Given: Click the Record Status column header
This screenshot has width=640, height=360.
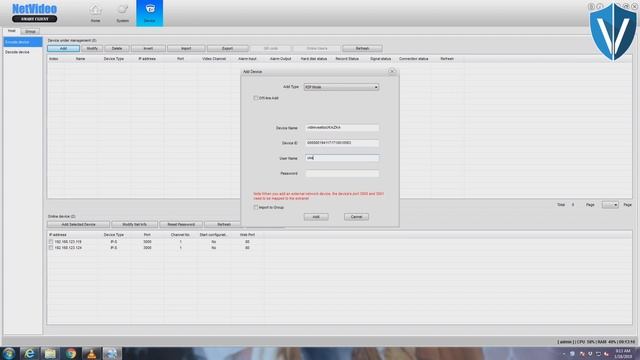Looking at the screenshot, I should pos(347,59).
